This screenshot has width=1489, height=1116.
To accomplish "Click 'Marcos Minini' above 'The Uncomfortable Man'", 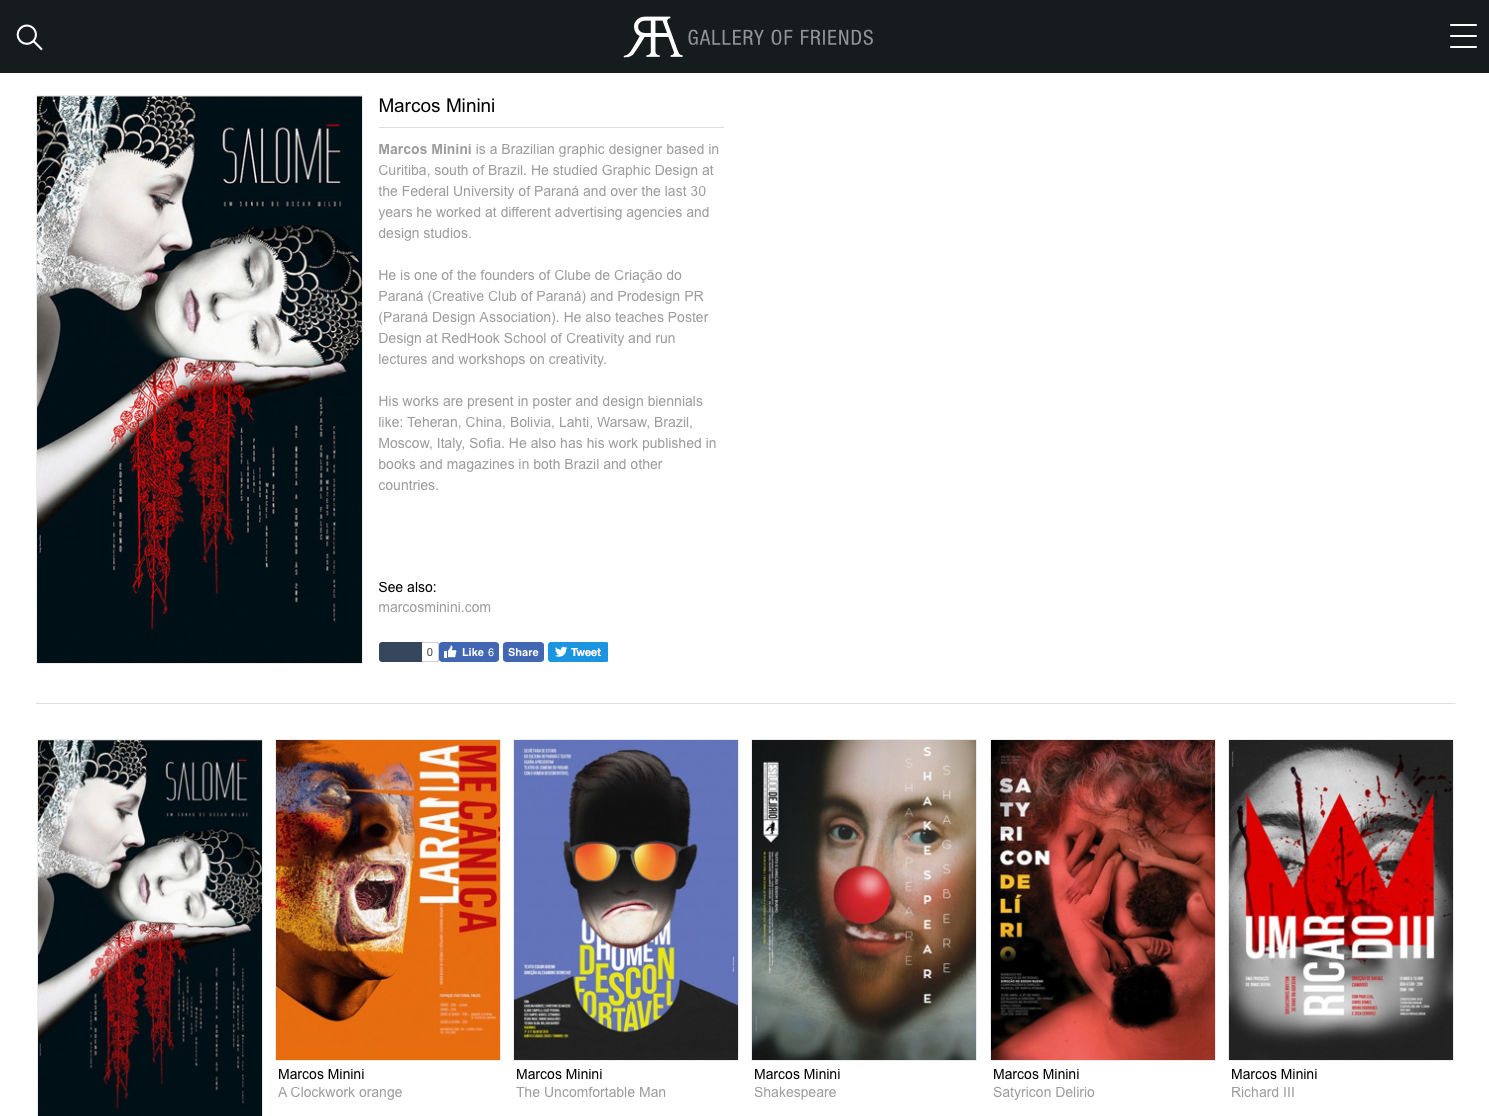I will point(559,1074).
